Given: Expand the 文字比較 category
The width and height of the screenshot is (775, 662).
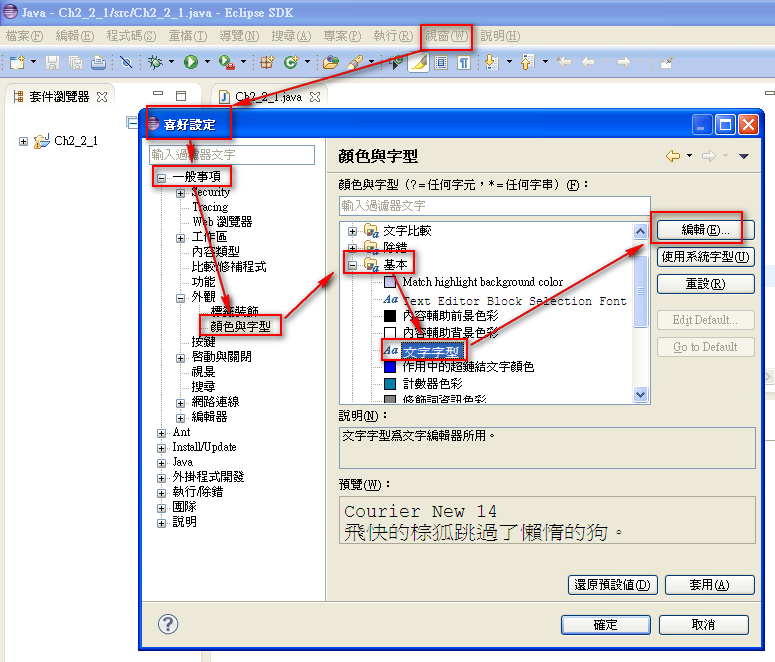Looking at the screenshot, I should [352, 231].
